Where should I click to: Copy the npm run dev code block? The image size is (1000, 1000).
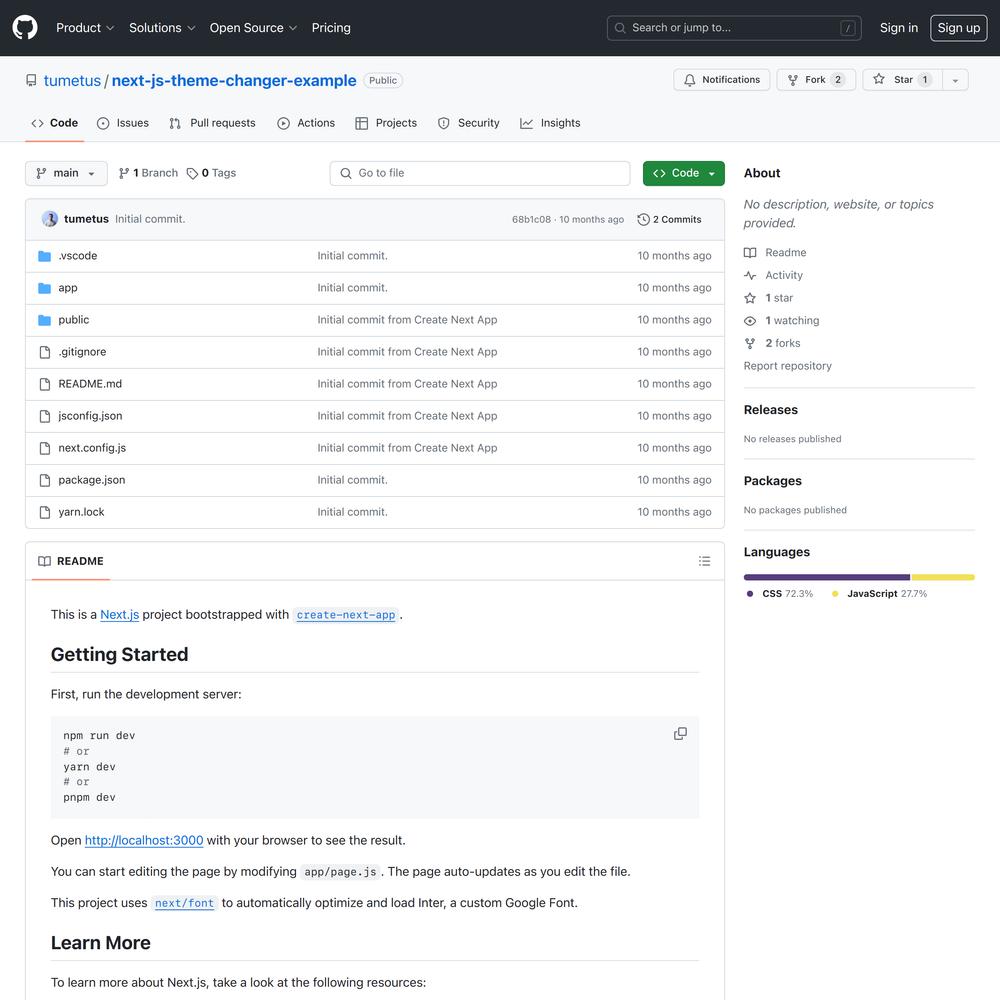click(680, 733)
